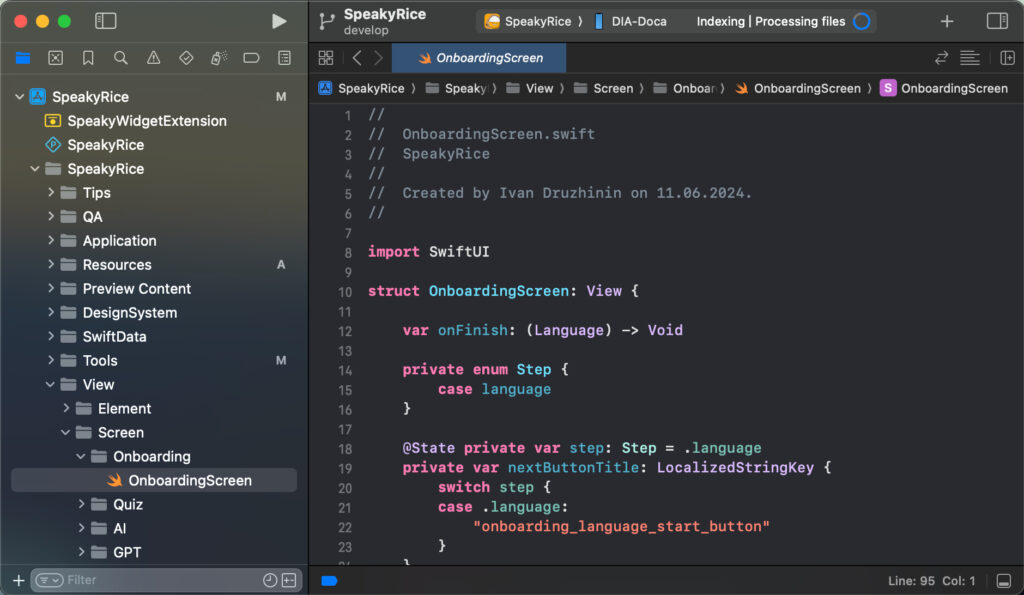The height and width of the screenshot is (595, 1024).
Task: Click the Screen breadcrumb segment
Action: pyautogui.click(x=604, y=88)
